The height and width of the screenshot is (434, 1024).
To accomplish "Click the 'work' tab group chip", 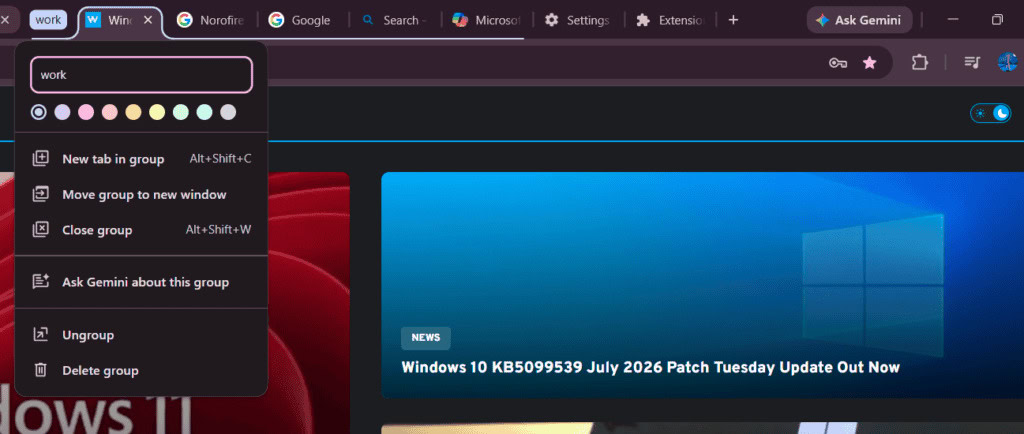I will pyautogui.click(x=48, y=20).
